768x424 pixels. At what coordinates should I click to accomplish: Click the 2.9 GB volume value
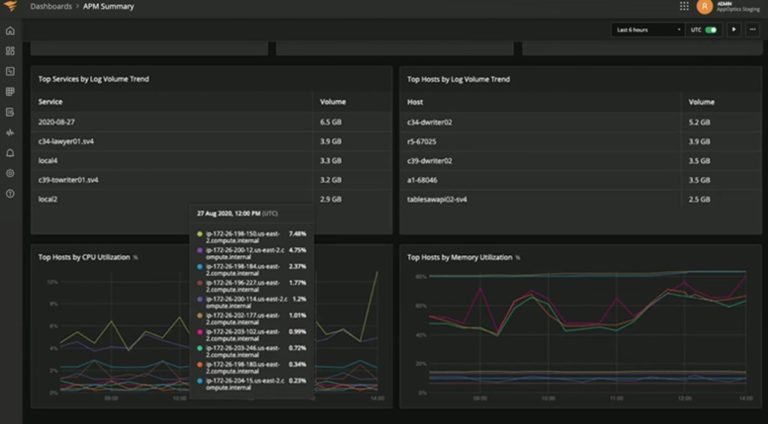(331, 199)
